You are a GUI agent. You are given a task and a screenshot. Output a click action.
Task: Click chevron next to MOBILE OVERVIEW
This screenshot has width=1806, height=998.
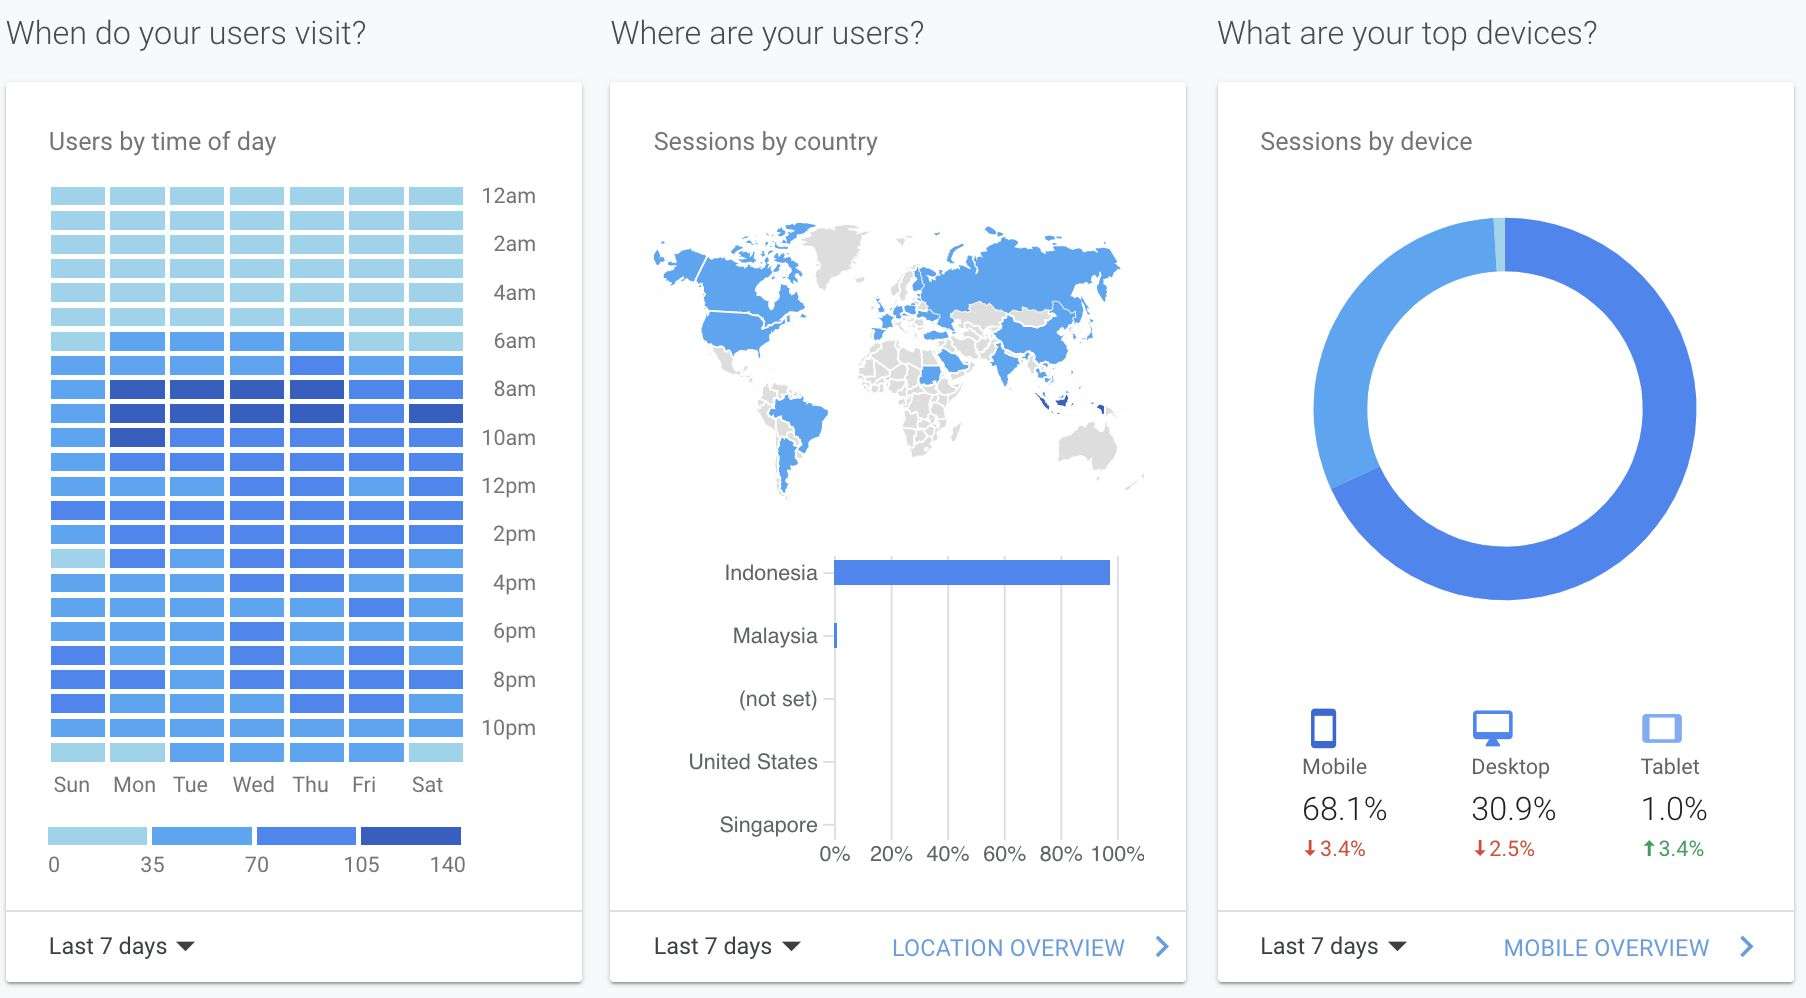[x=1746, y=946]
